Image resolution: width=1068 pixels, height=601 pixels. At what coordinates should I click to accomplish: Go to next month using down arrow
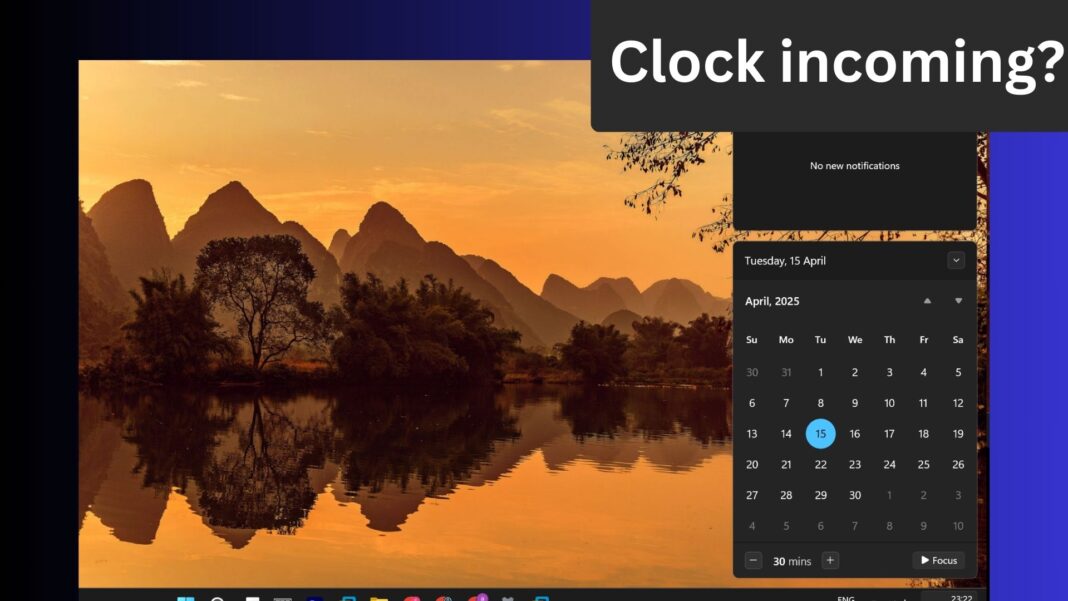tap(958, 301)
